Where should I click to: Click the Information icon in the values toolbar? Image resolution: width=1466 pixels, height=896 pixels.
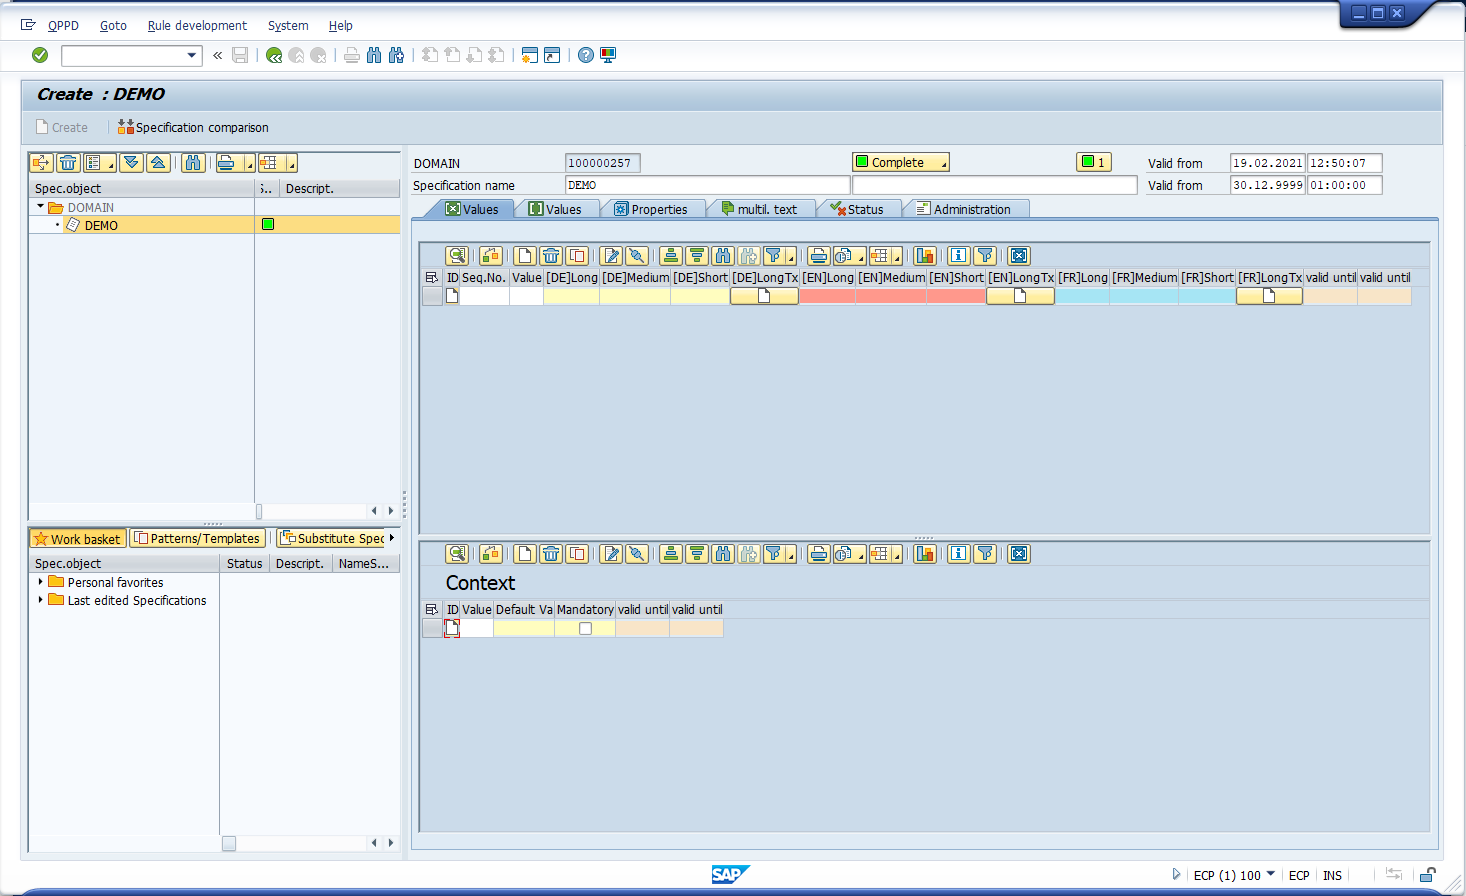(957, 255)
